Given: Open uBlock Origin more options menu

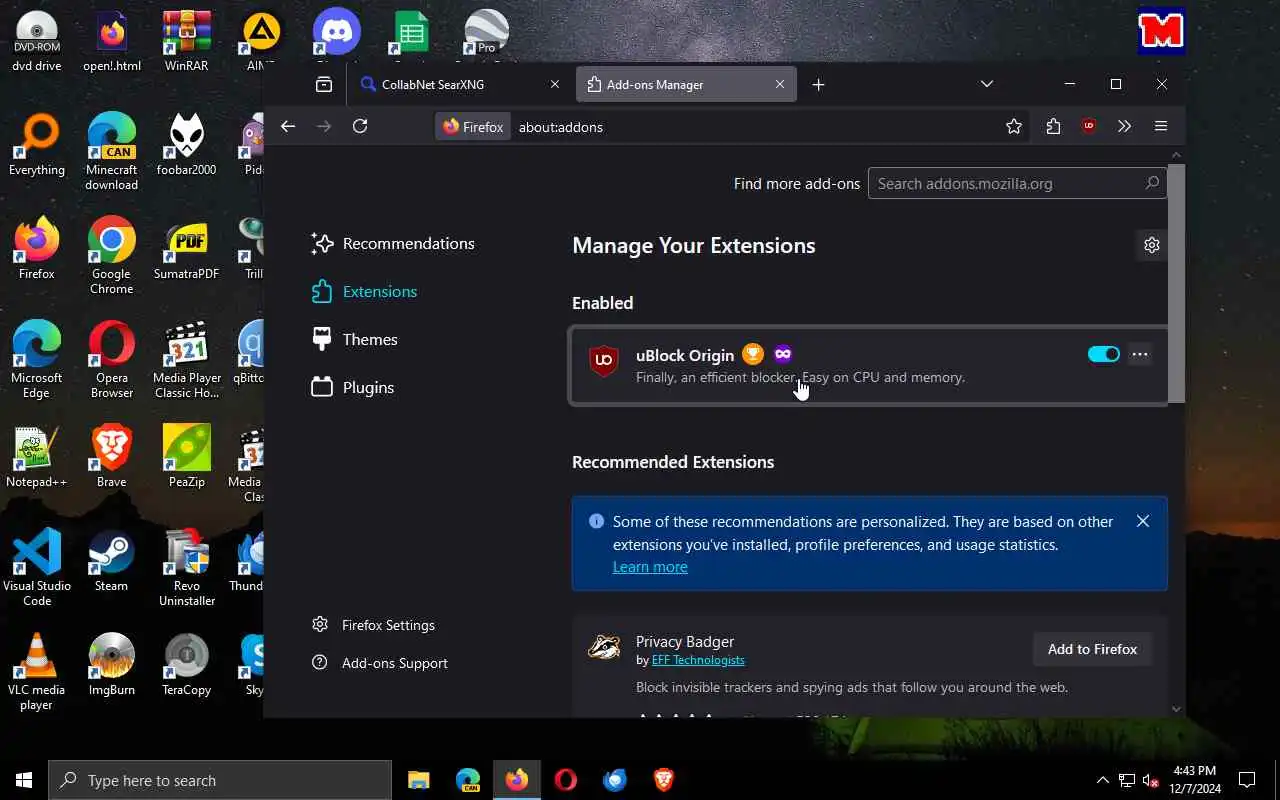Looking at the screenshot, I should pyautogui.click(x=1140, y=354).
